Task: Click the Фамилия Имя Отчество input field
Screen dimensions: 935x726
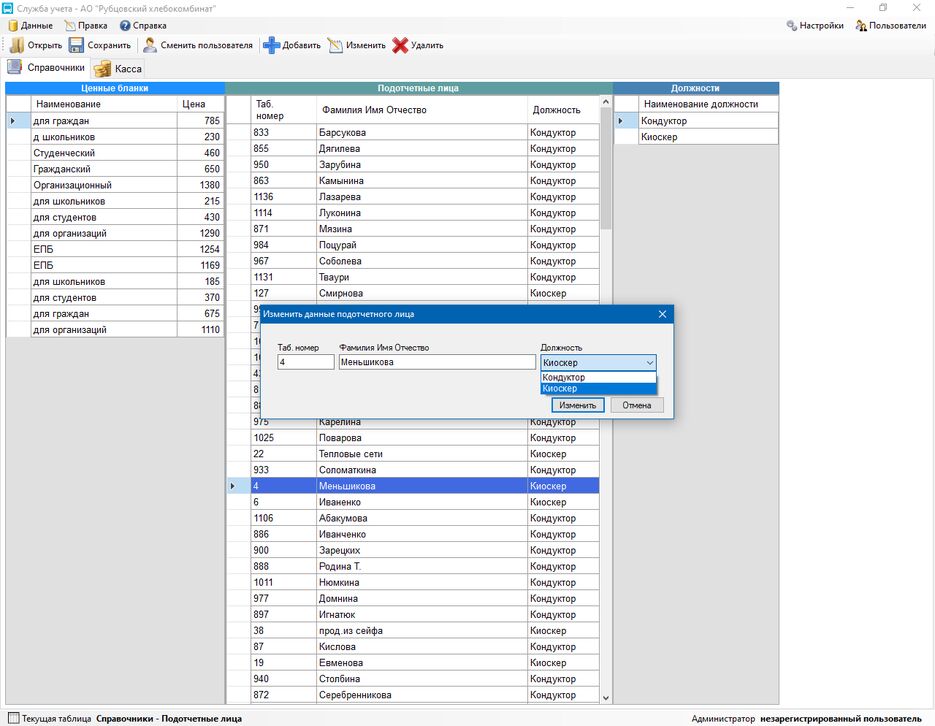Action: point(437,362)
